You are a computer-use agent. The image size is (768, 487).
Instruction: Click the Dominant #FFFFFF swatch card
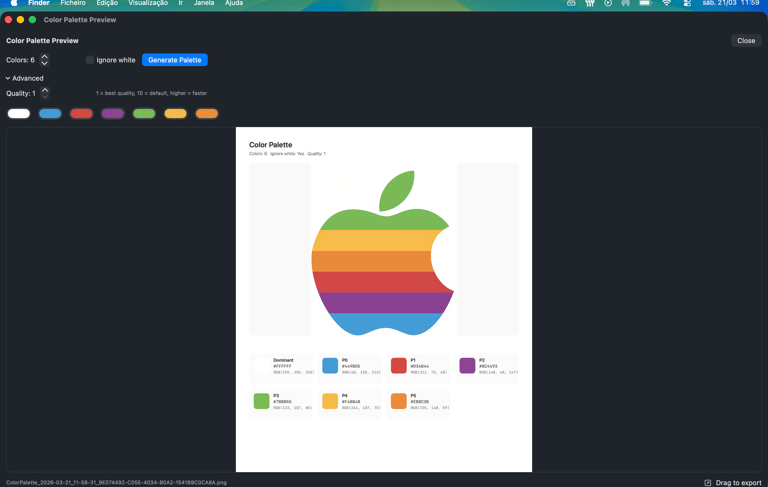pyautogui.click(x=281, y=366)
